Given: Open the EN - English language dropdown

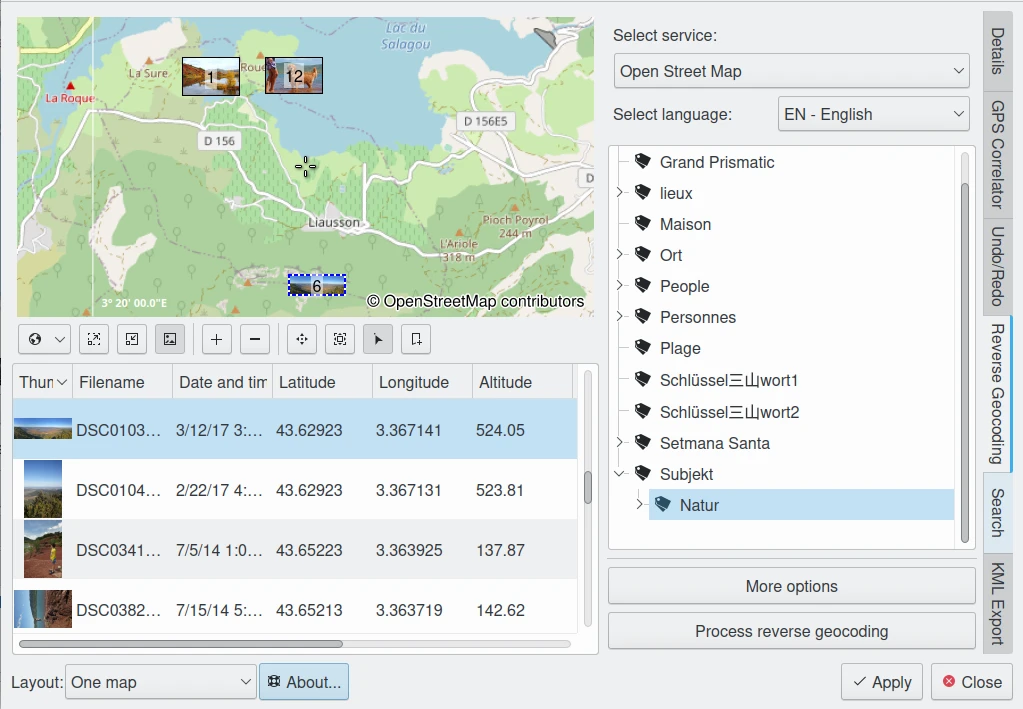Looking at the screenshot, I should [x=873, y=114].
